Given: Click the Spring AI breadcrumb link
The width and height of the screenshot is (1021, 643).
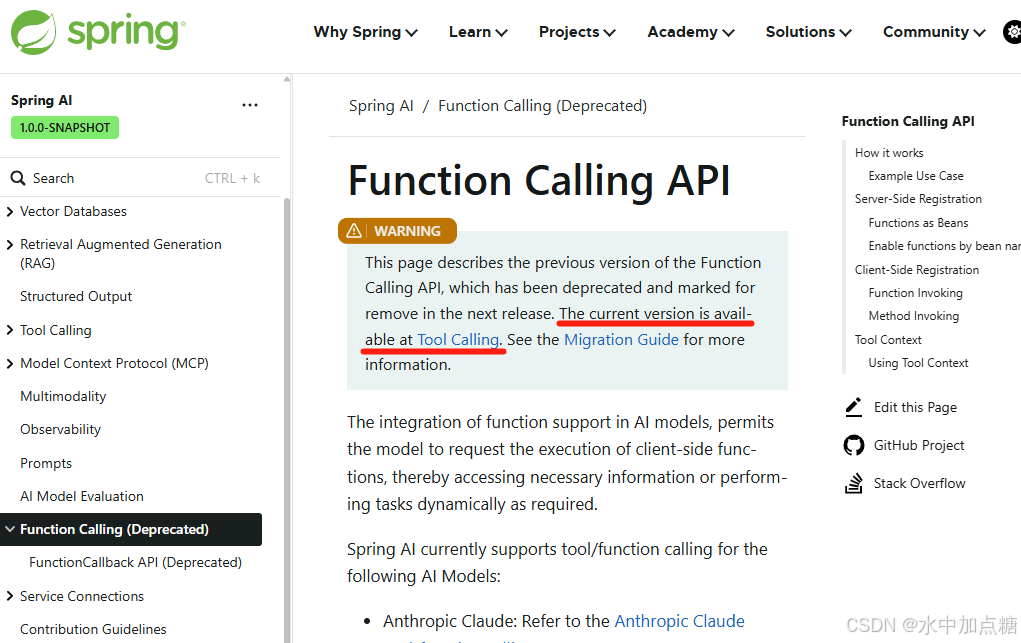Looking at the screenshot, I should pos(381,106).
